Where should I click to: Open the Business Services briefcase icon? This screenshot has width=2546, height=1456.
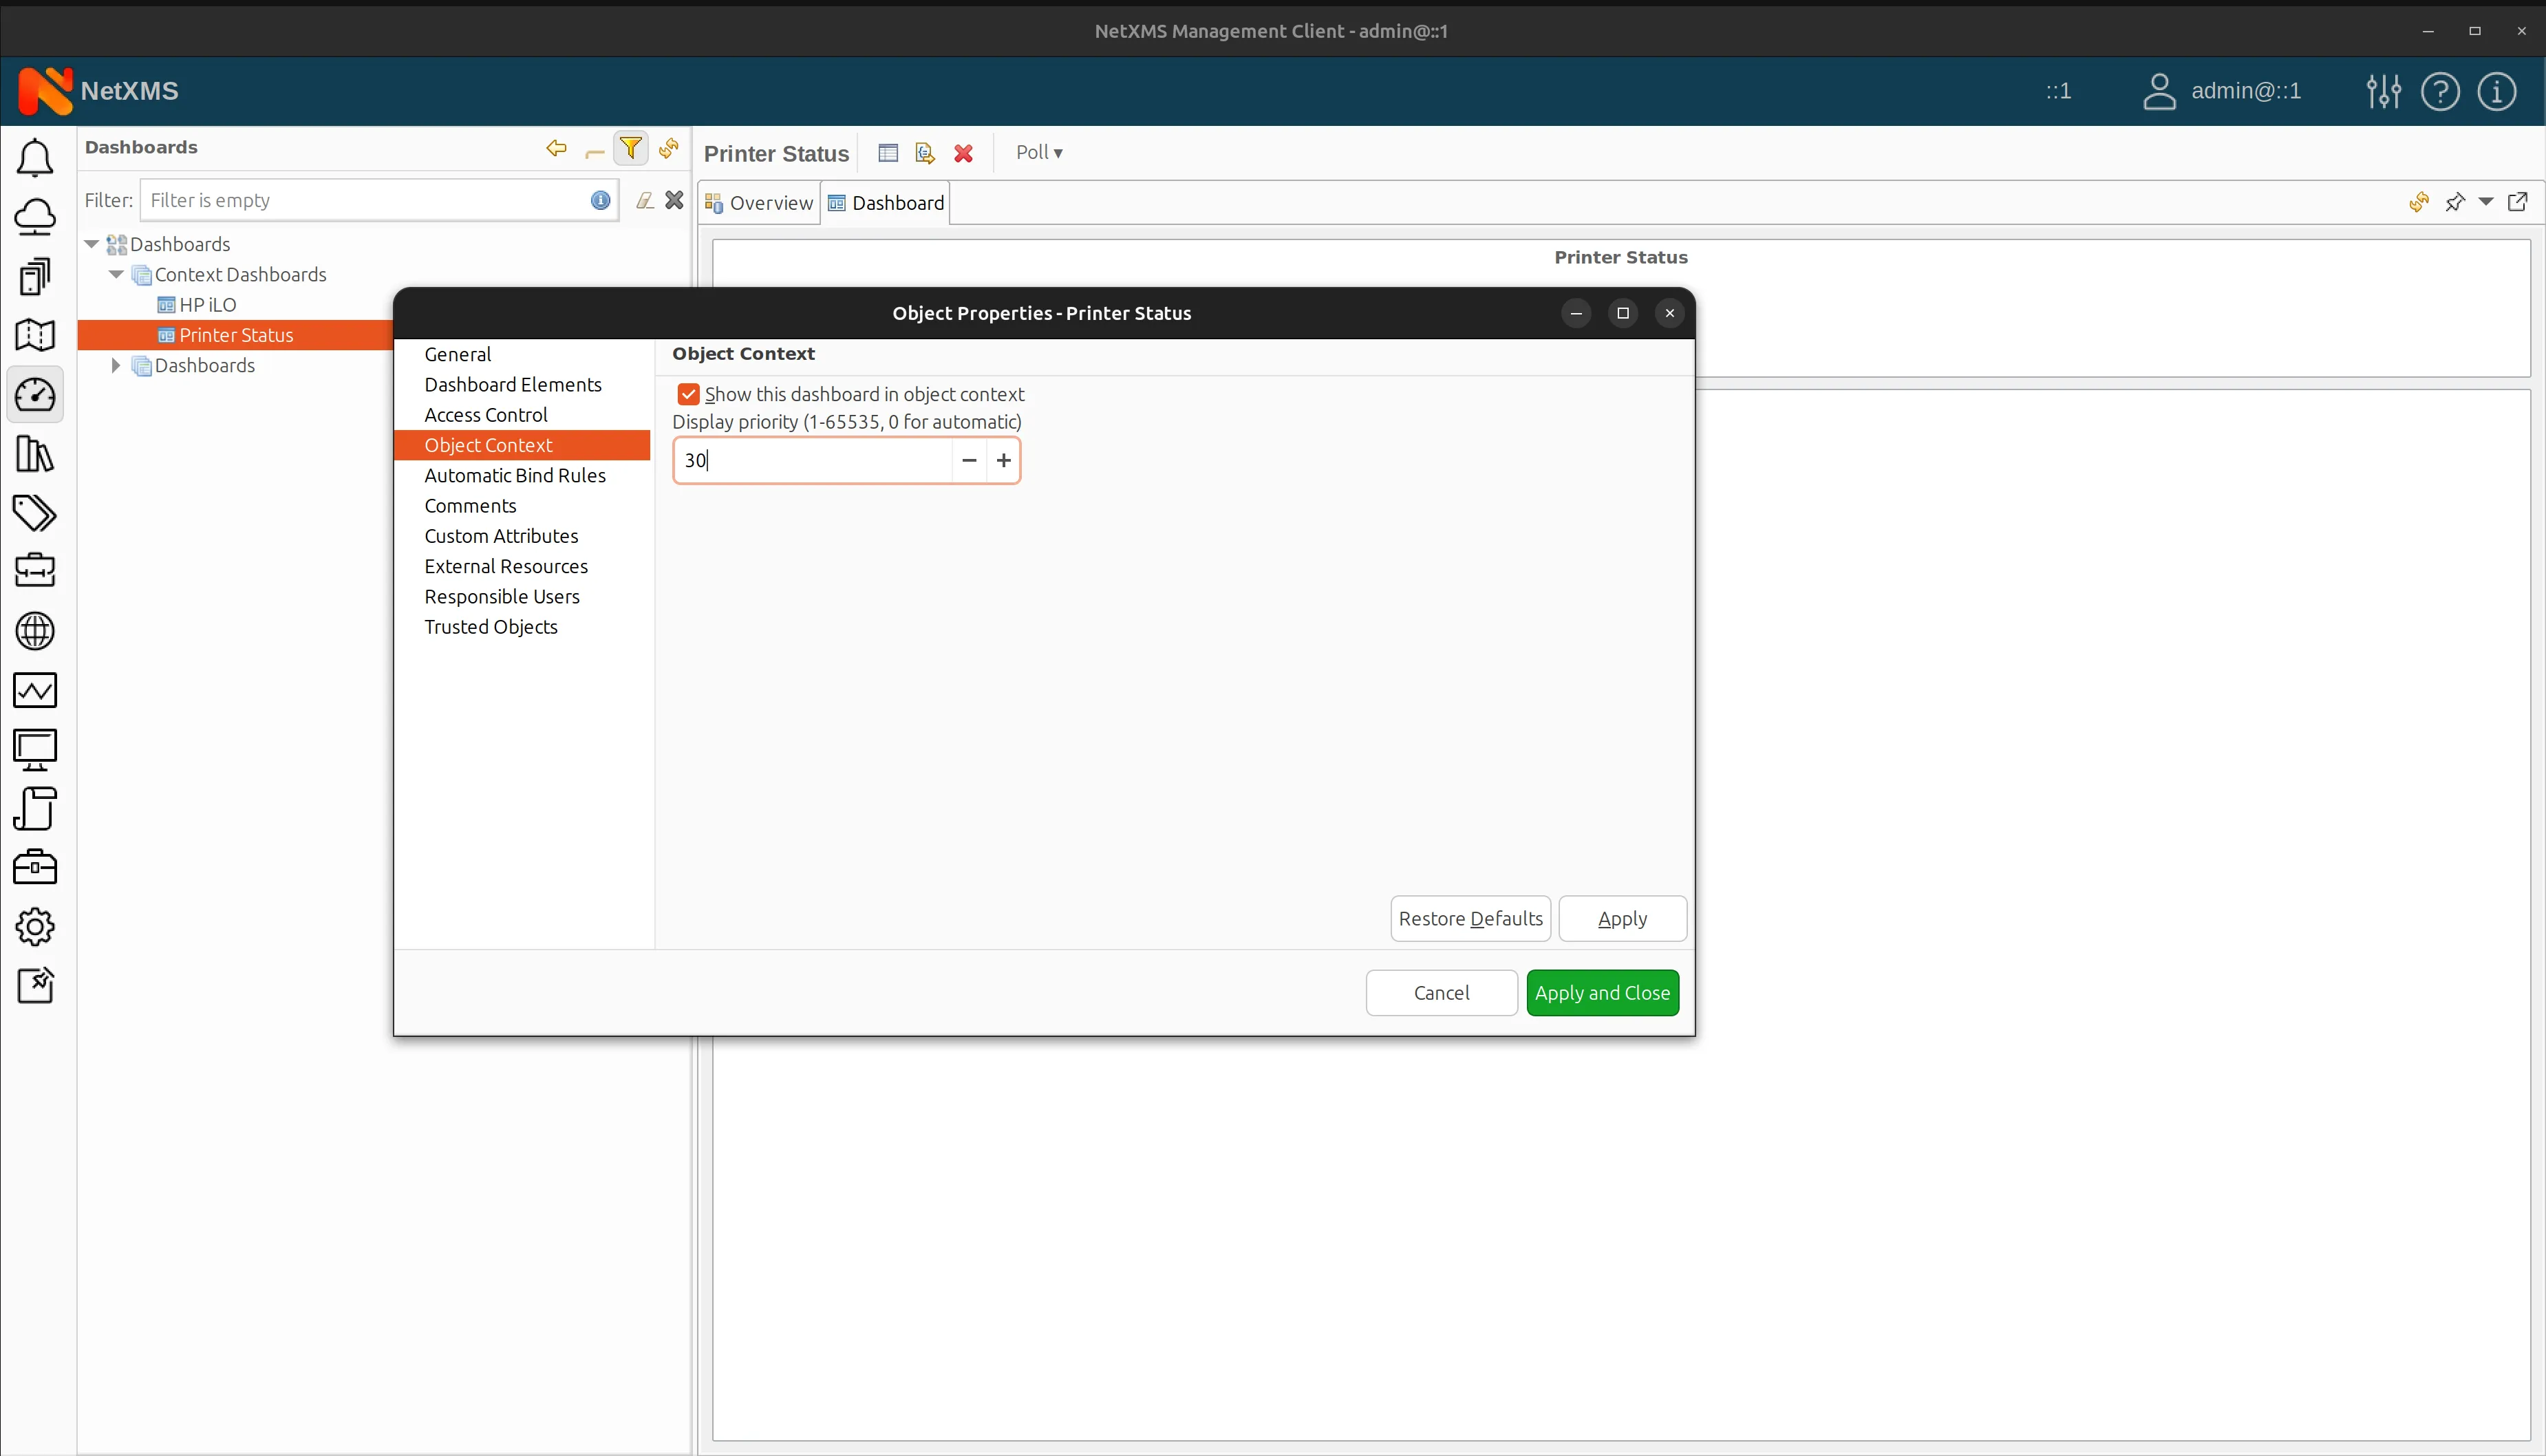(36, 571)
